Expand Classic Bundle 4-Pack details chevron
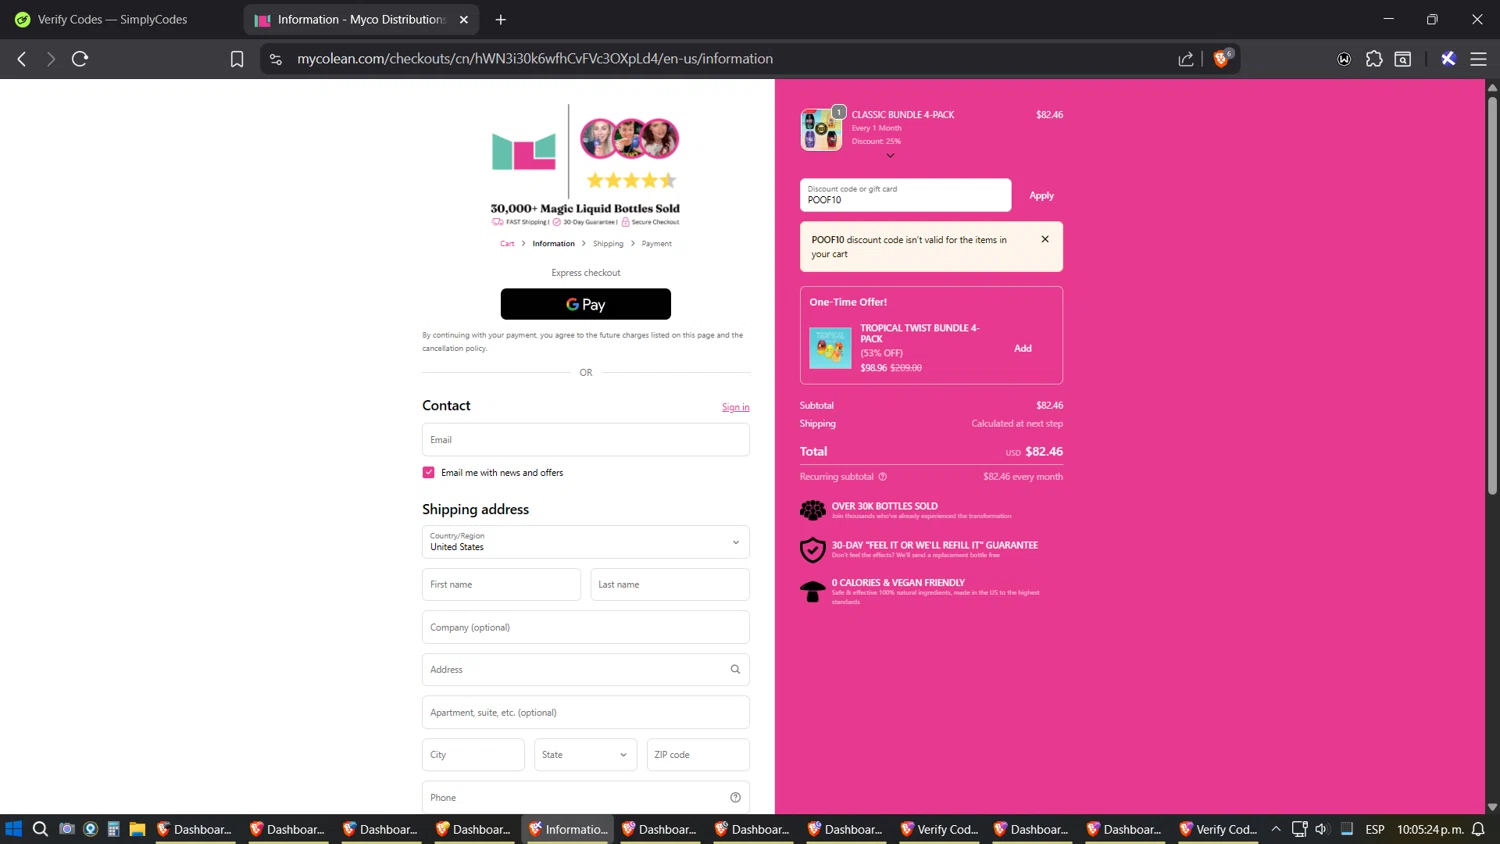 pos(890,156)
